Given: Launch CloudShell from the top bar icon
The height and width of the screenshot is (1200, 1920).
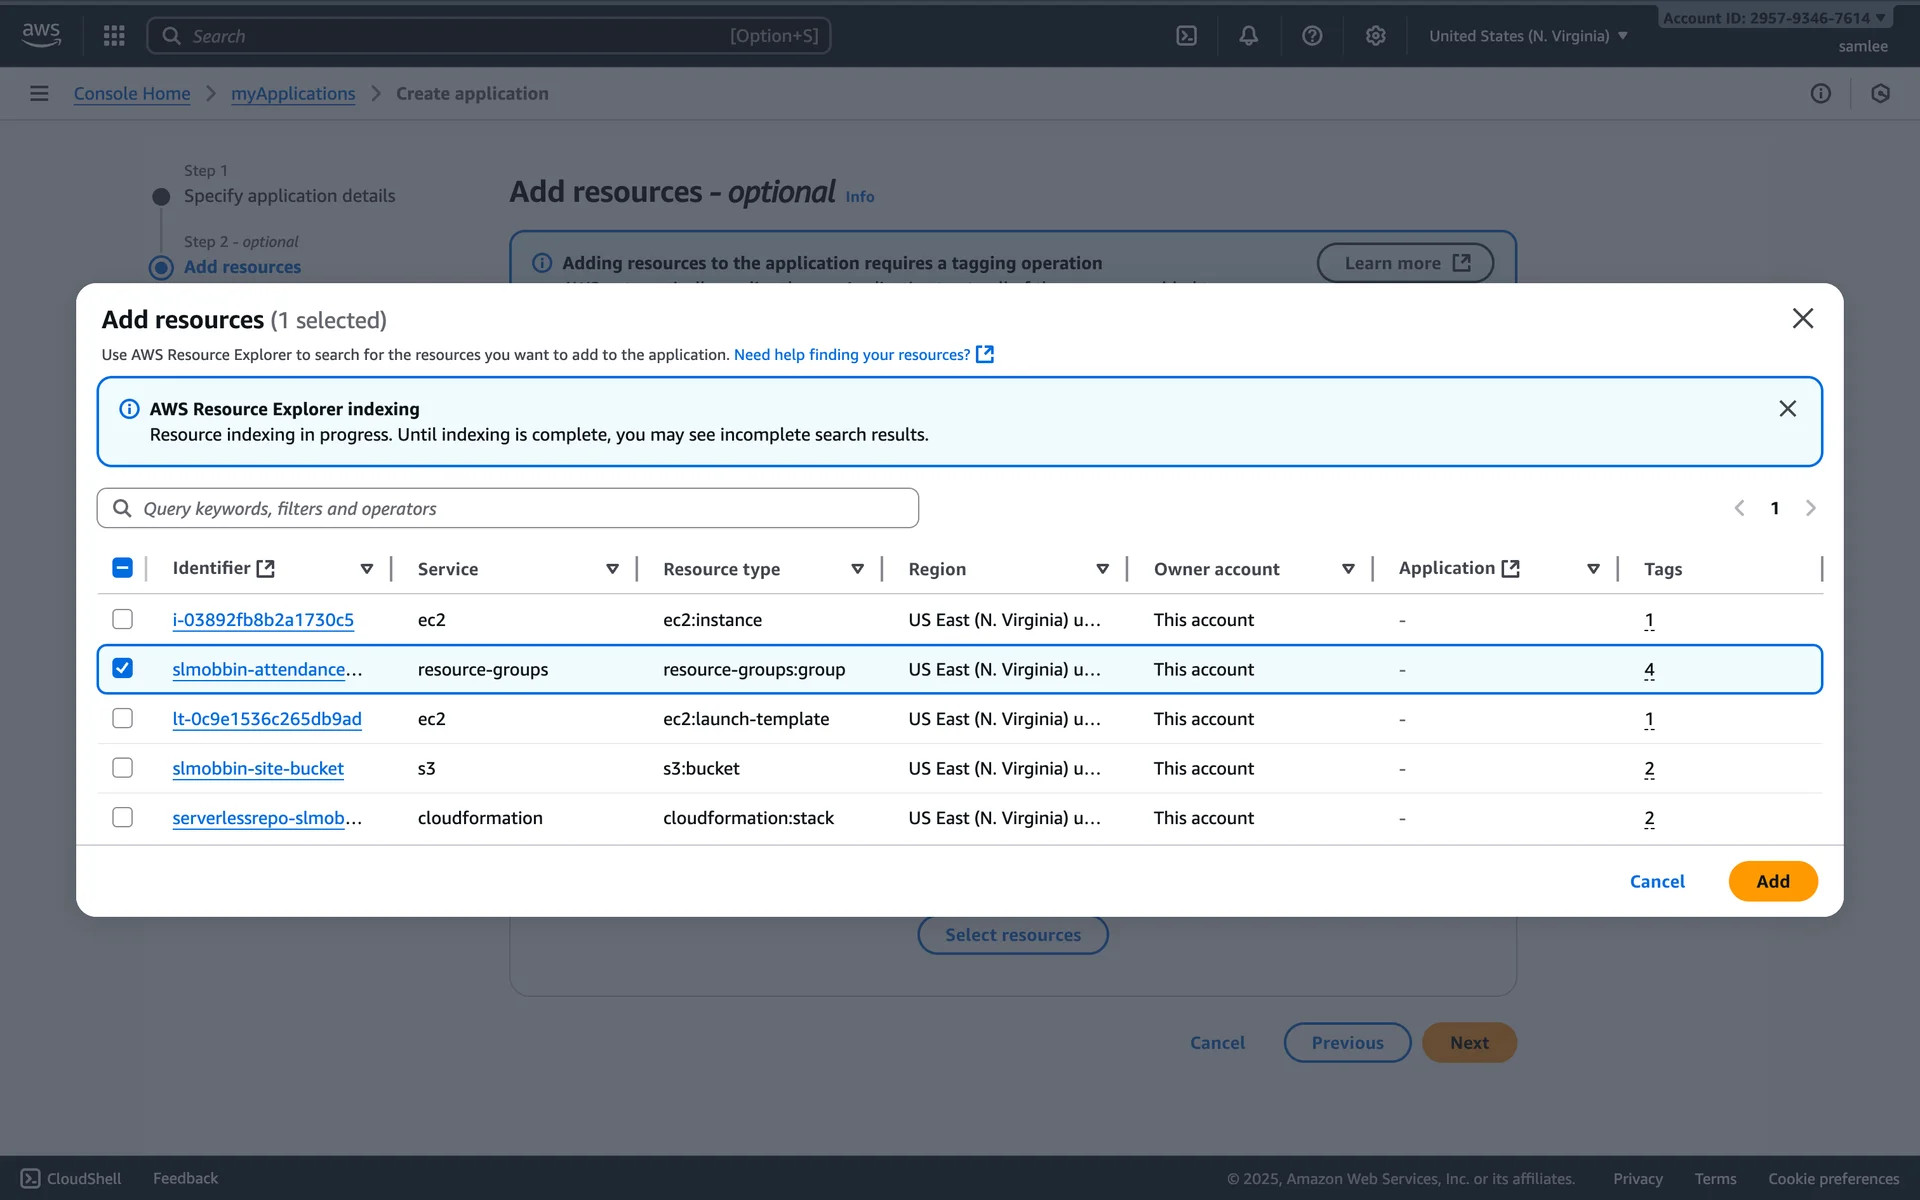Looking at the screenshot, I should click(x=1186, y=36).
